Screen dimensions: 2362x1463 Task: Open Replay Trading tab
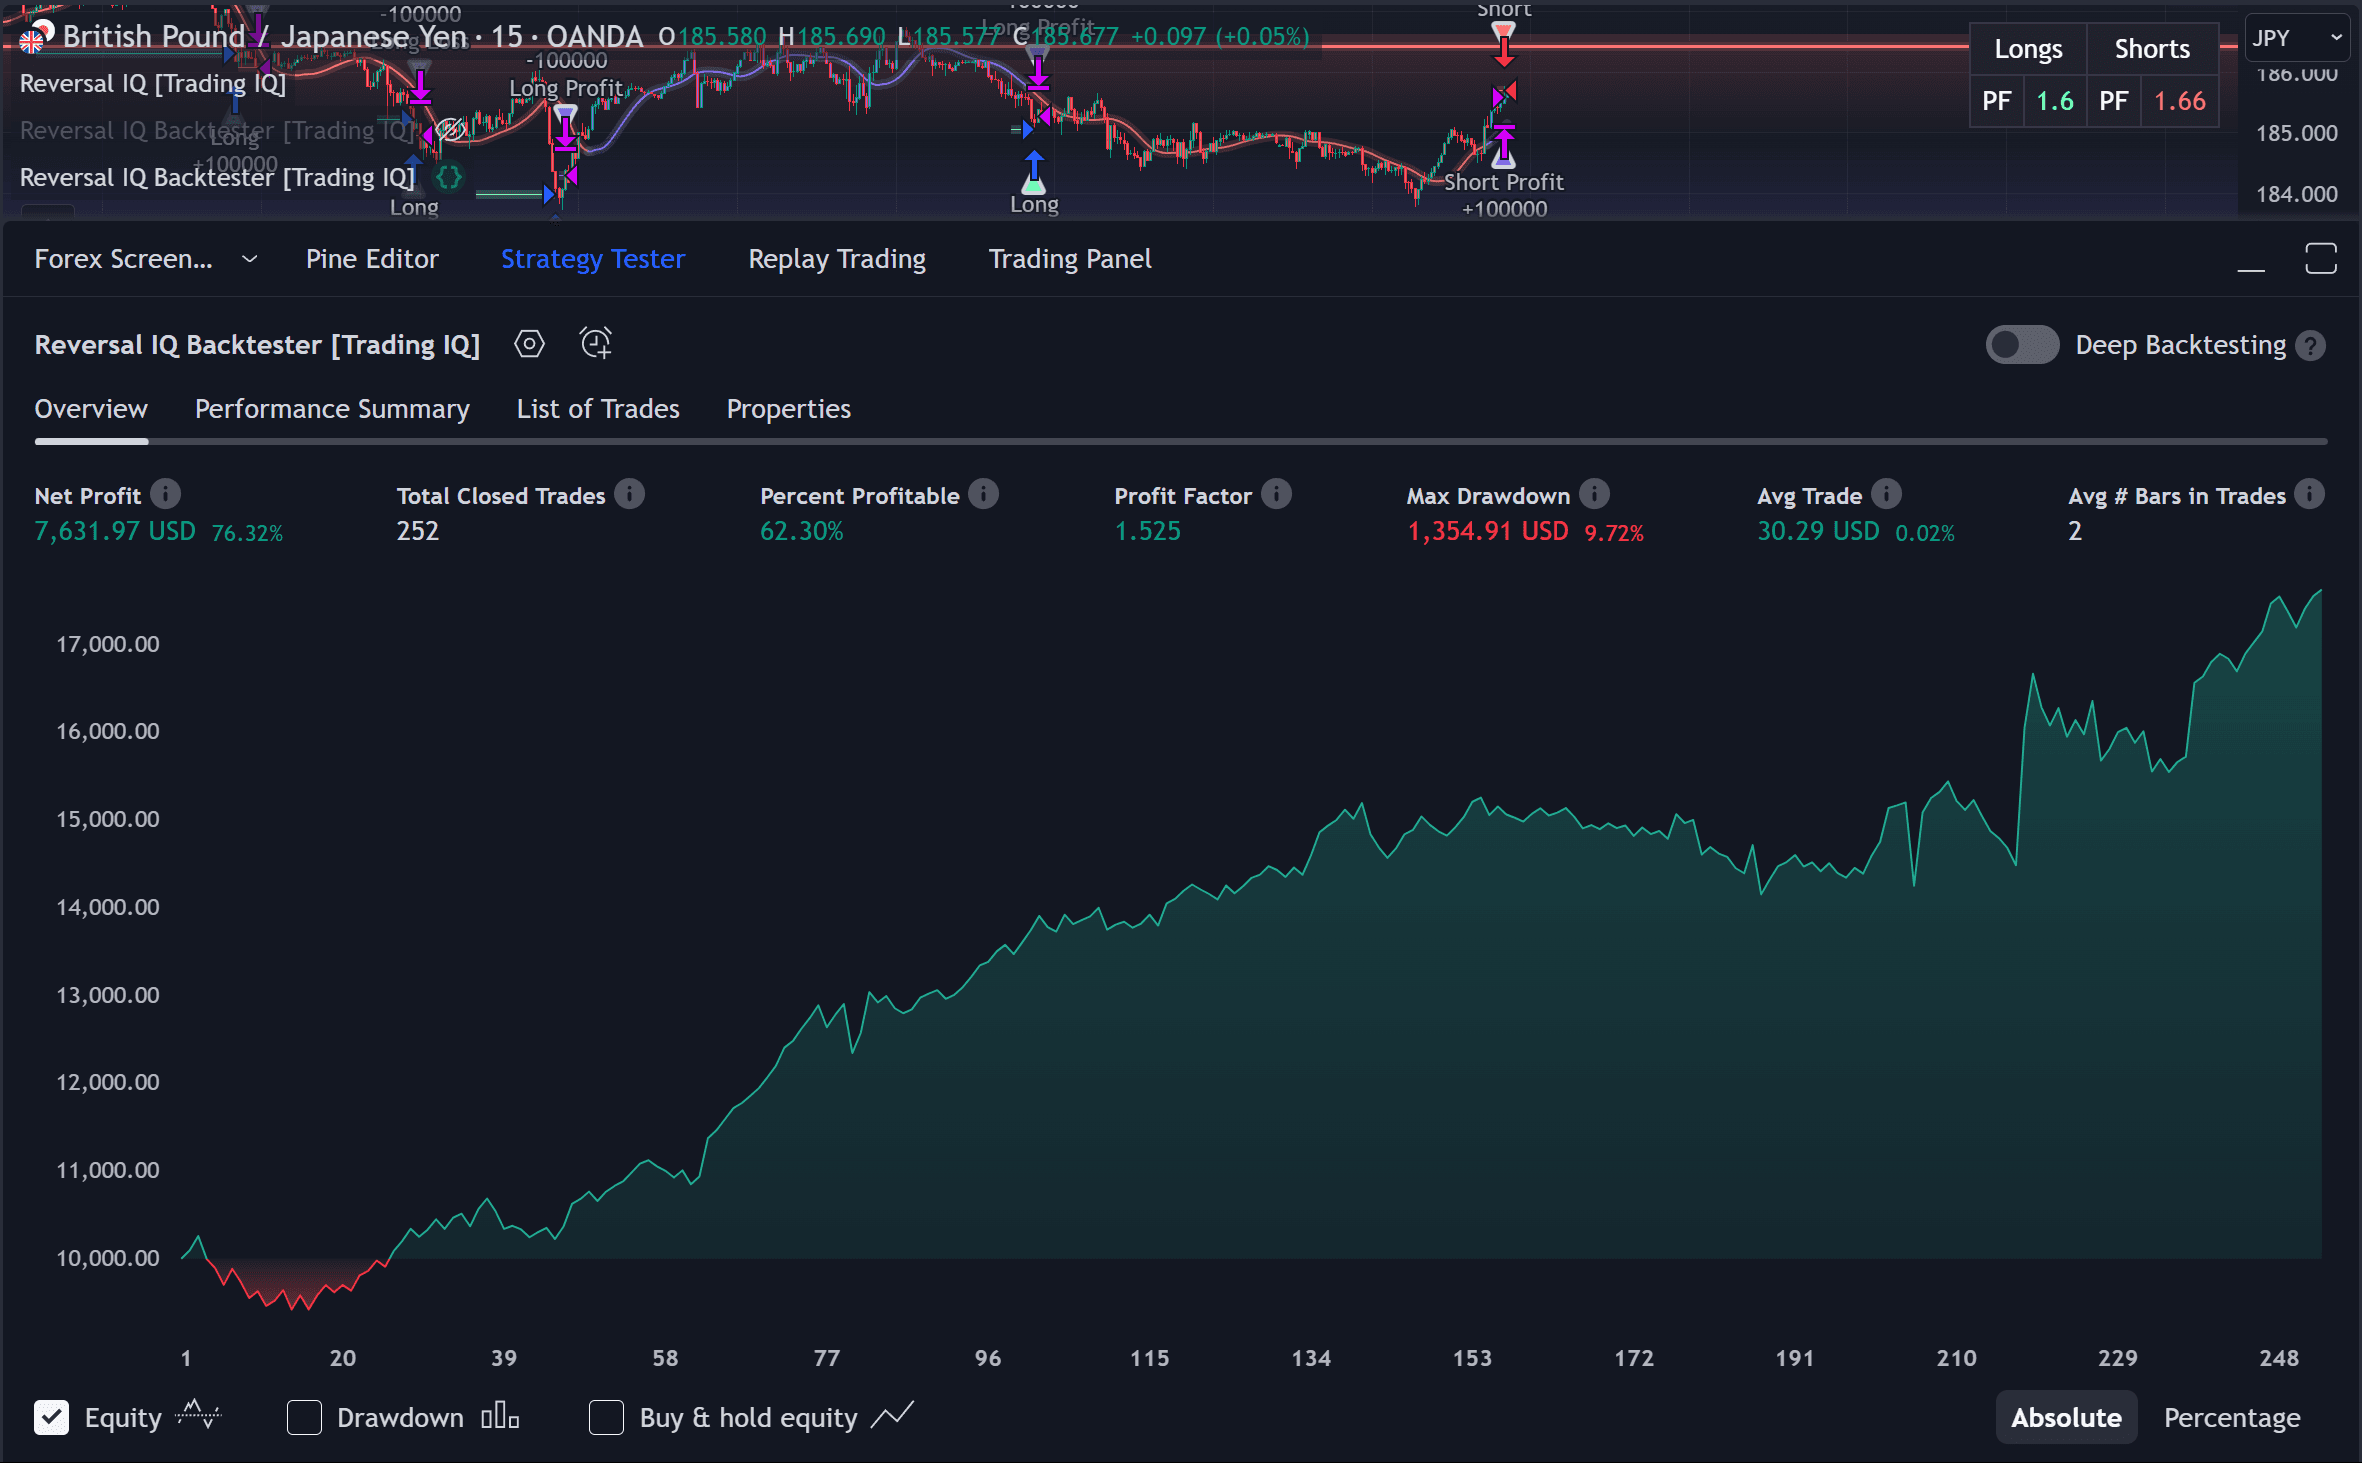pyautogui.click(x=837, y=259)
